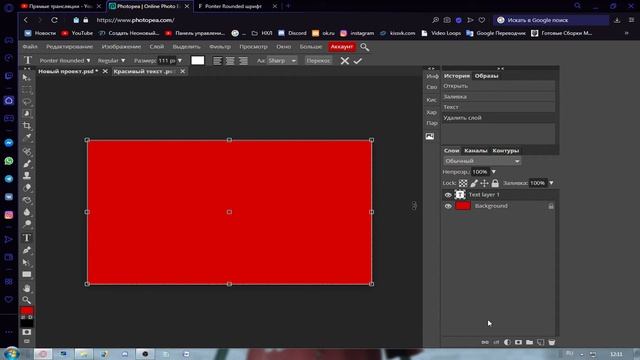Toggle Quick Mask mode icon
The image size is (640, 360).
coord(27,332)
